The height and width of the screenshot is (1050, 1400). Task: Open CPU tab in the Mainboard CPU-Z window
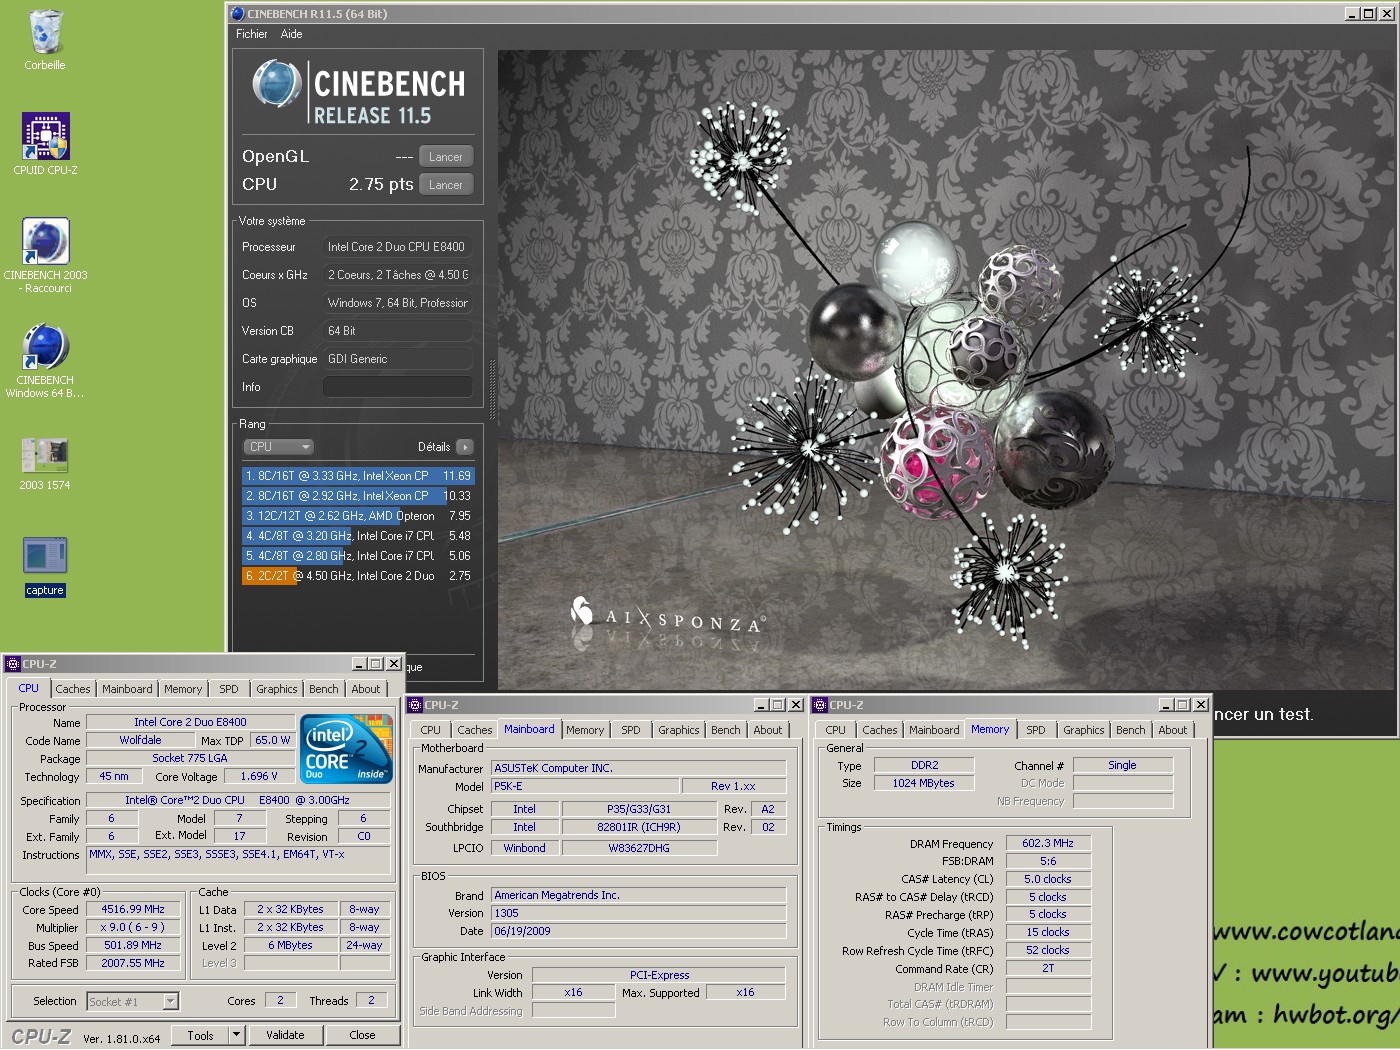click(430, 730)
